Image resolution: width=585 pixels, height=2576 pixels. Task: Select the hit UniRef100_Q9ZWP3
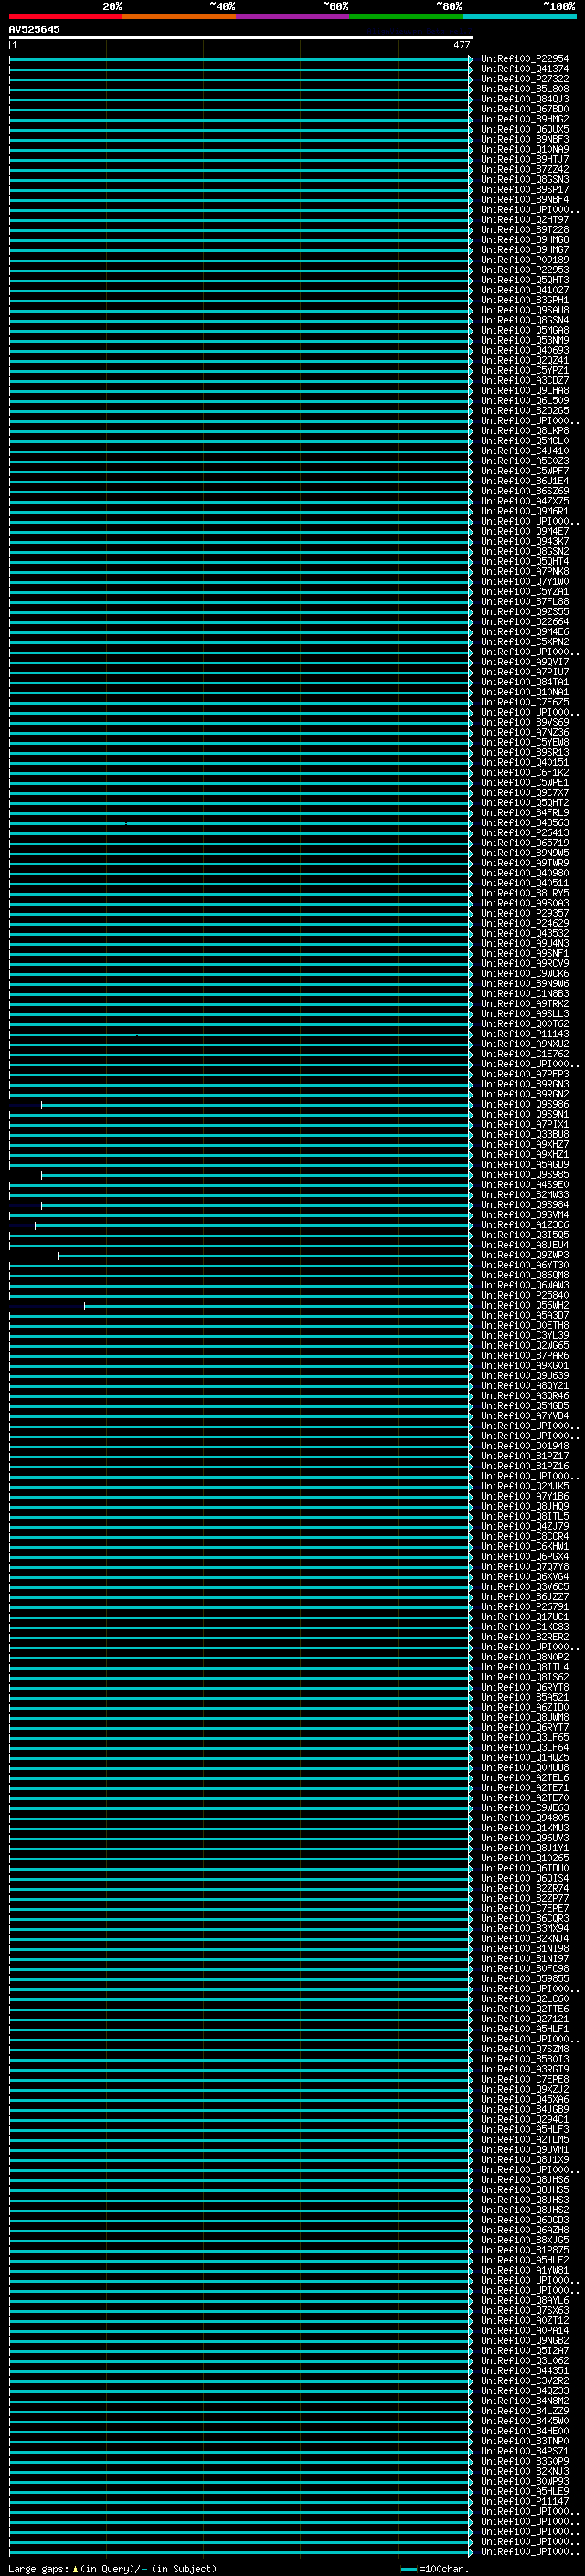[x=524, y=1255]
